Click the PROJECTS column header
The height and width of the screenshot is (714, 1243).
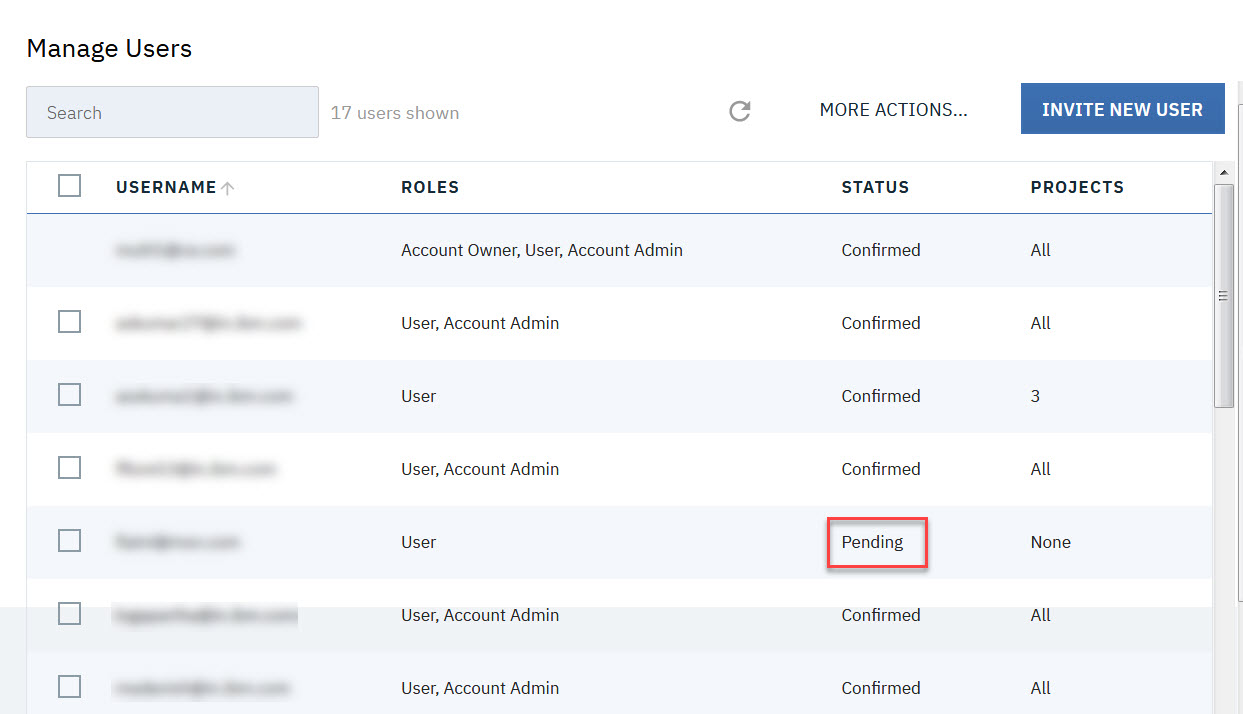point(1077,187)
